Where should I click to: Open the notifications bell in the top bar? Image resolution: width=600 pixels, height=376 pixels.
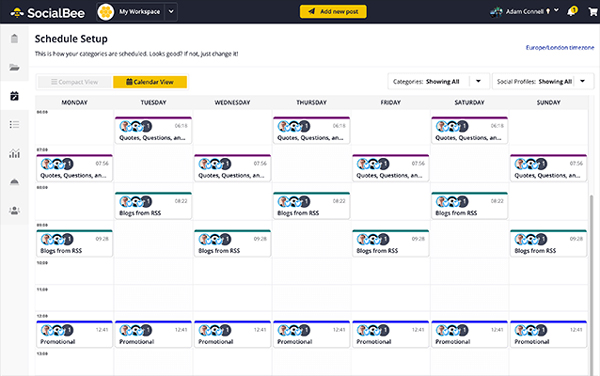[x=572, y=11]
